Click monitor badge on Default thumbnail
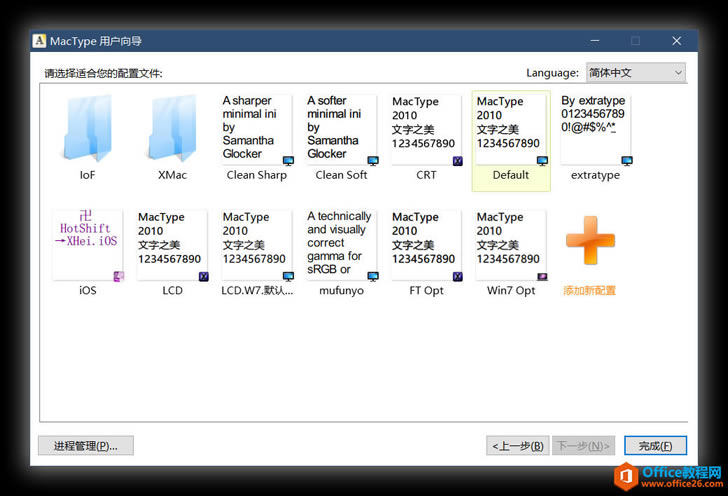The image size is (728, 496). 542,161
